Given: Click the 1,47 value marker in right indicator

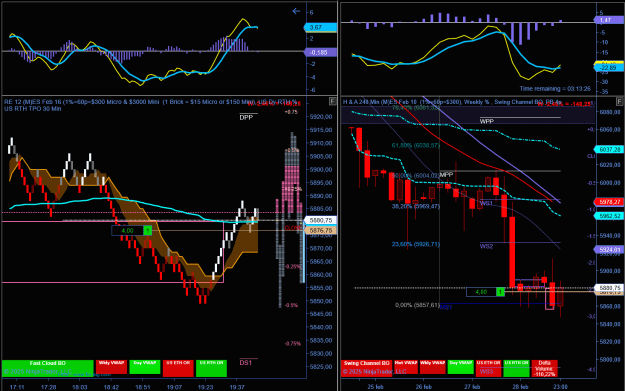Looking at the screenshot, I should coord(609,20).
